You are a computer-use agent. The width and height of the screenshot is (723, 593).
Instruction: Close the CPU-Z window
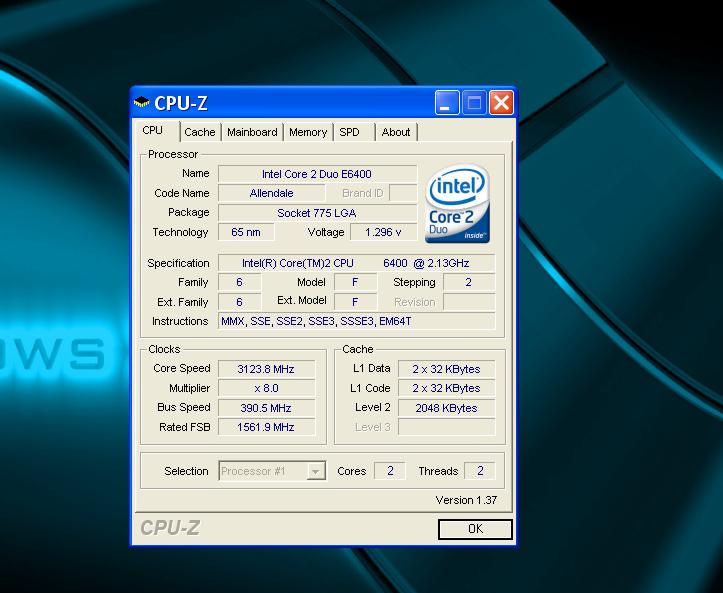[500, 102]
